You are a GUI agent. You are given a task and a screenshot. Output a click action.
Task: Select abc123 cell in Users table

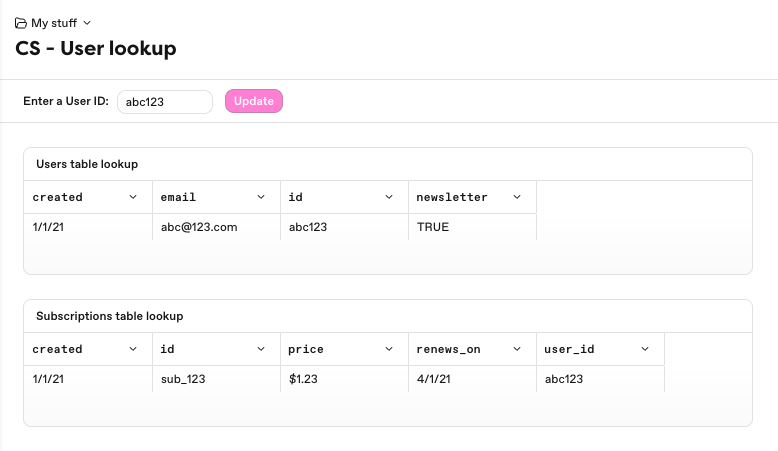(344, 227)
